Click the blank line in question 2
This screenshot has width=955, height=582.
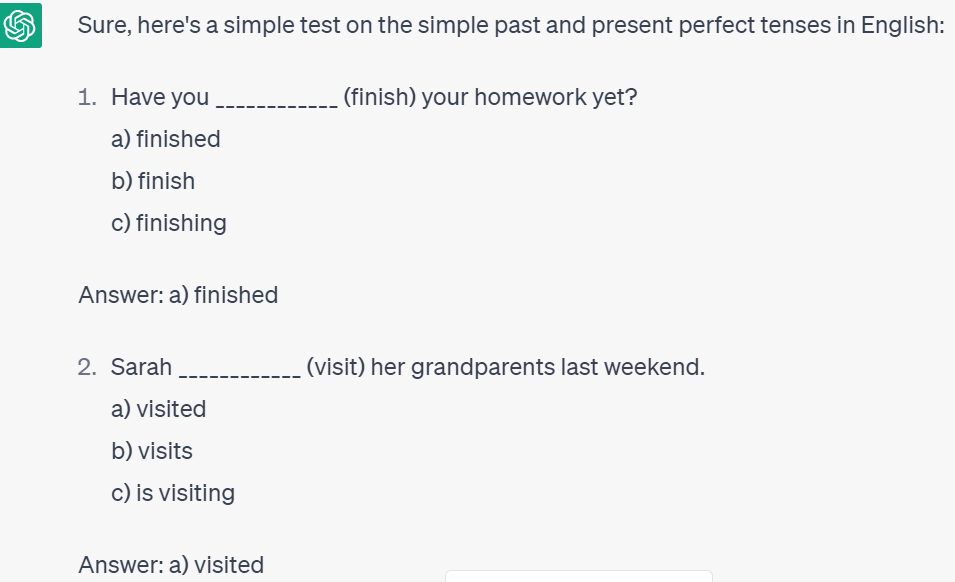[239, 371]
